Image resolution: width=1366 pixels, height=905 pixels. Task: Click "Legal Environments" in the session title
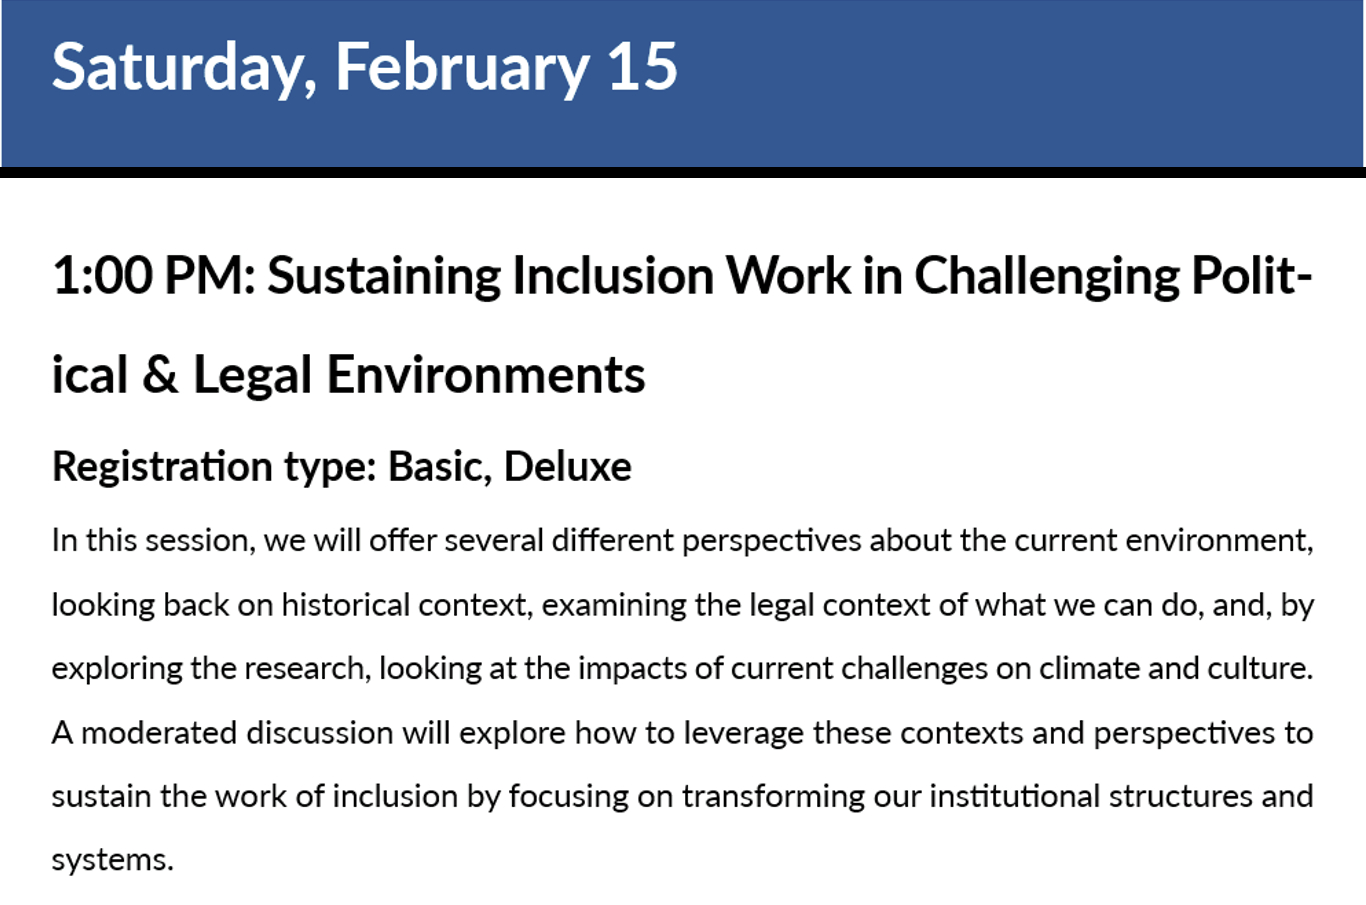tap(418, 376)
